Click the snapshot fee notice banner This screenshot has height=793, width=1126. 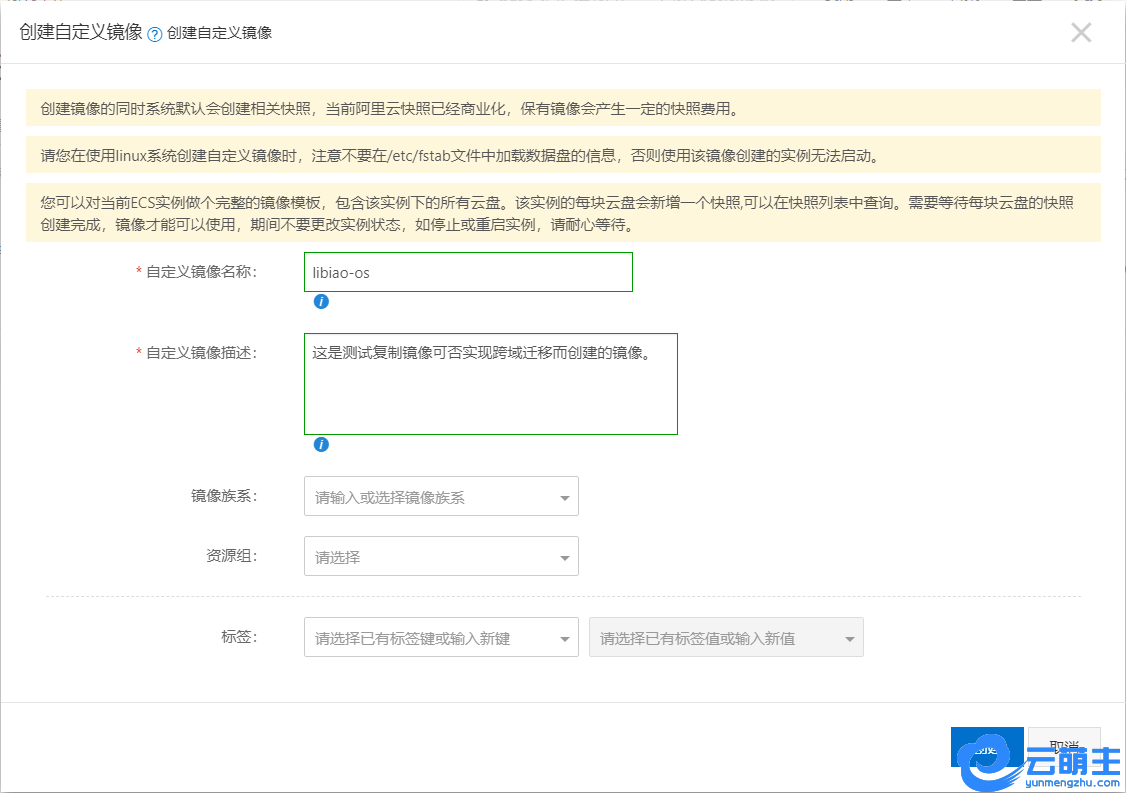coord(563,108)
